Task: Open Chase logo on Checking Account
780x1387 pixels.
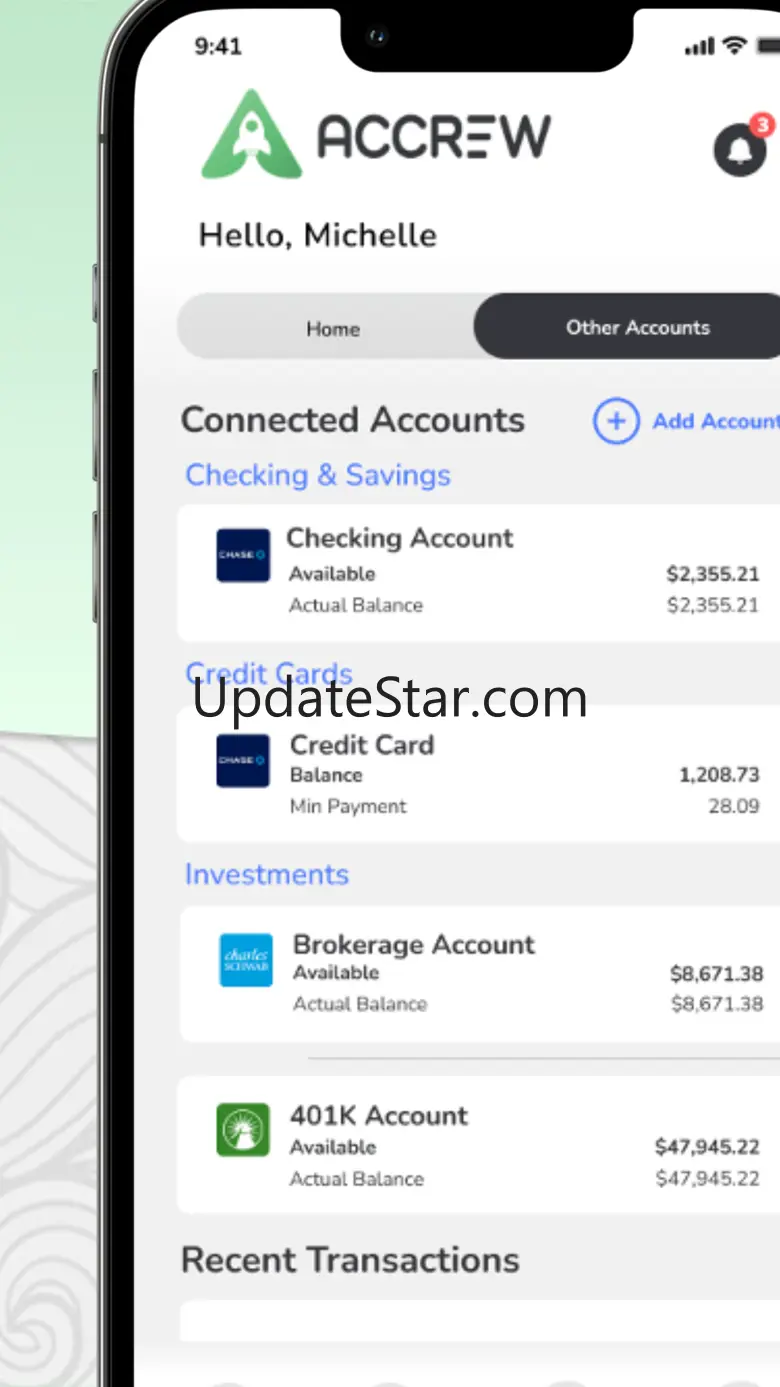Action: (243, 555)
